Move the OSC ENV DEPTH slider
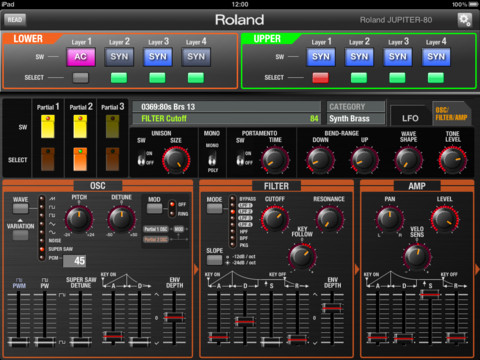This screenshot has width=480, height=360. tap(174, 317)
